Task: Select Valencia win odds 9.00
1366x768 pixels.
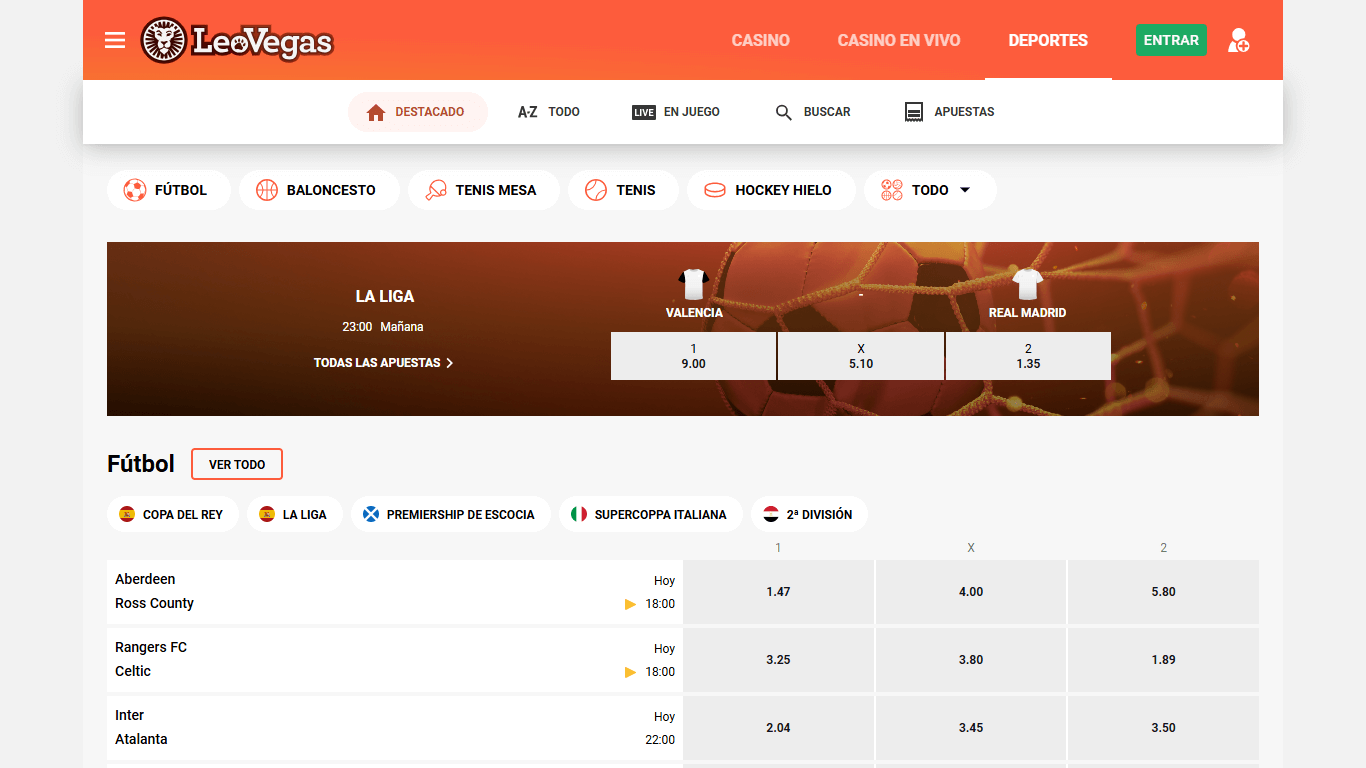Action: tap(693, 356)
